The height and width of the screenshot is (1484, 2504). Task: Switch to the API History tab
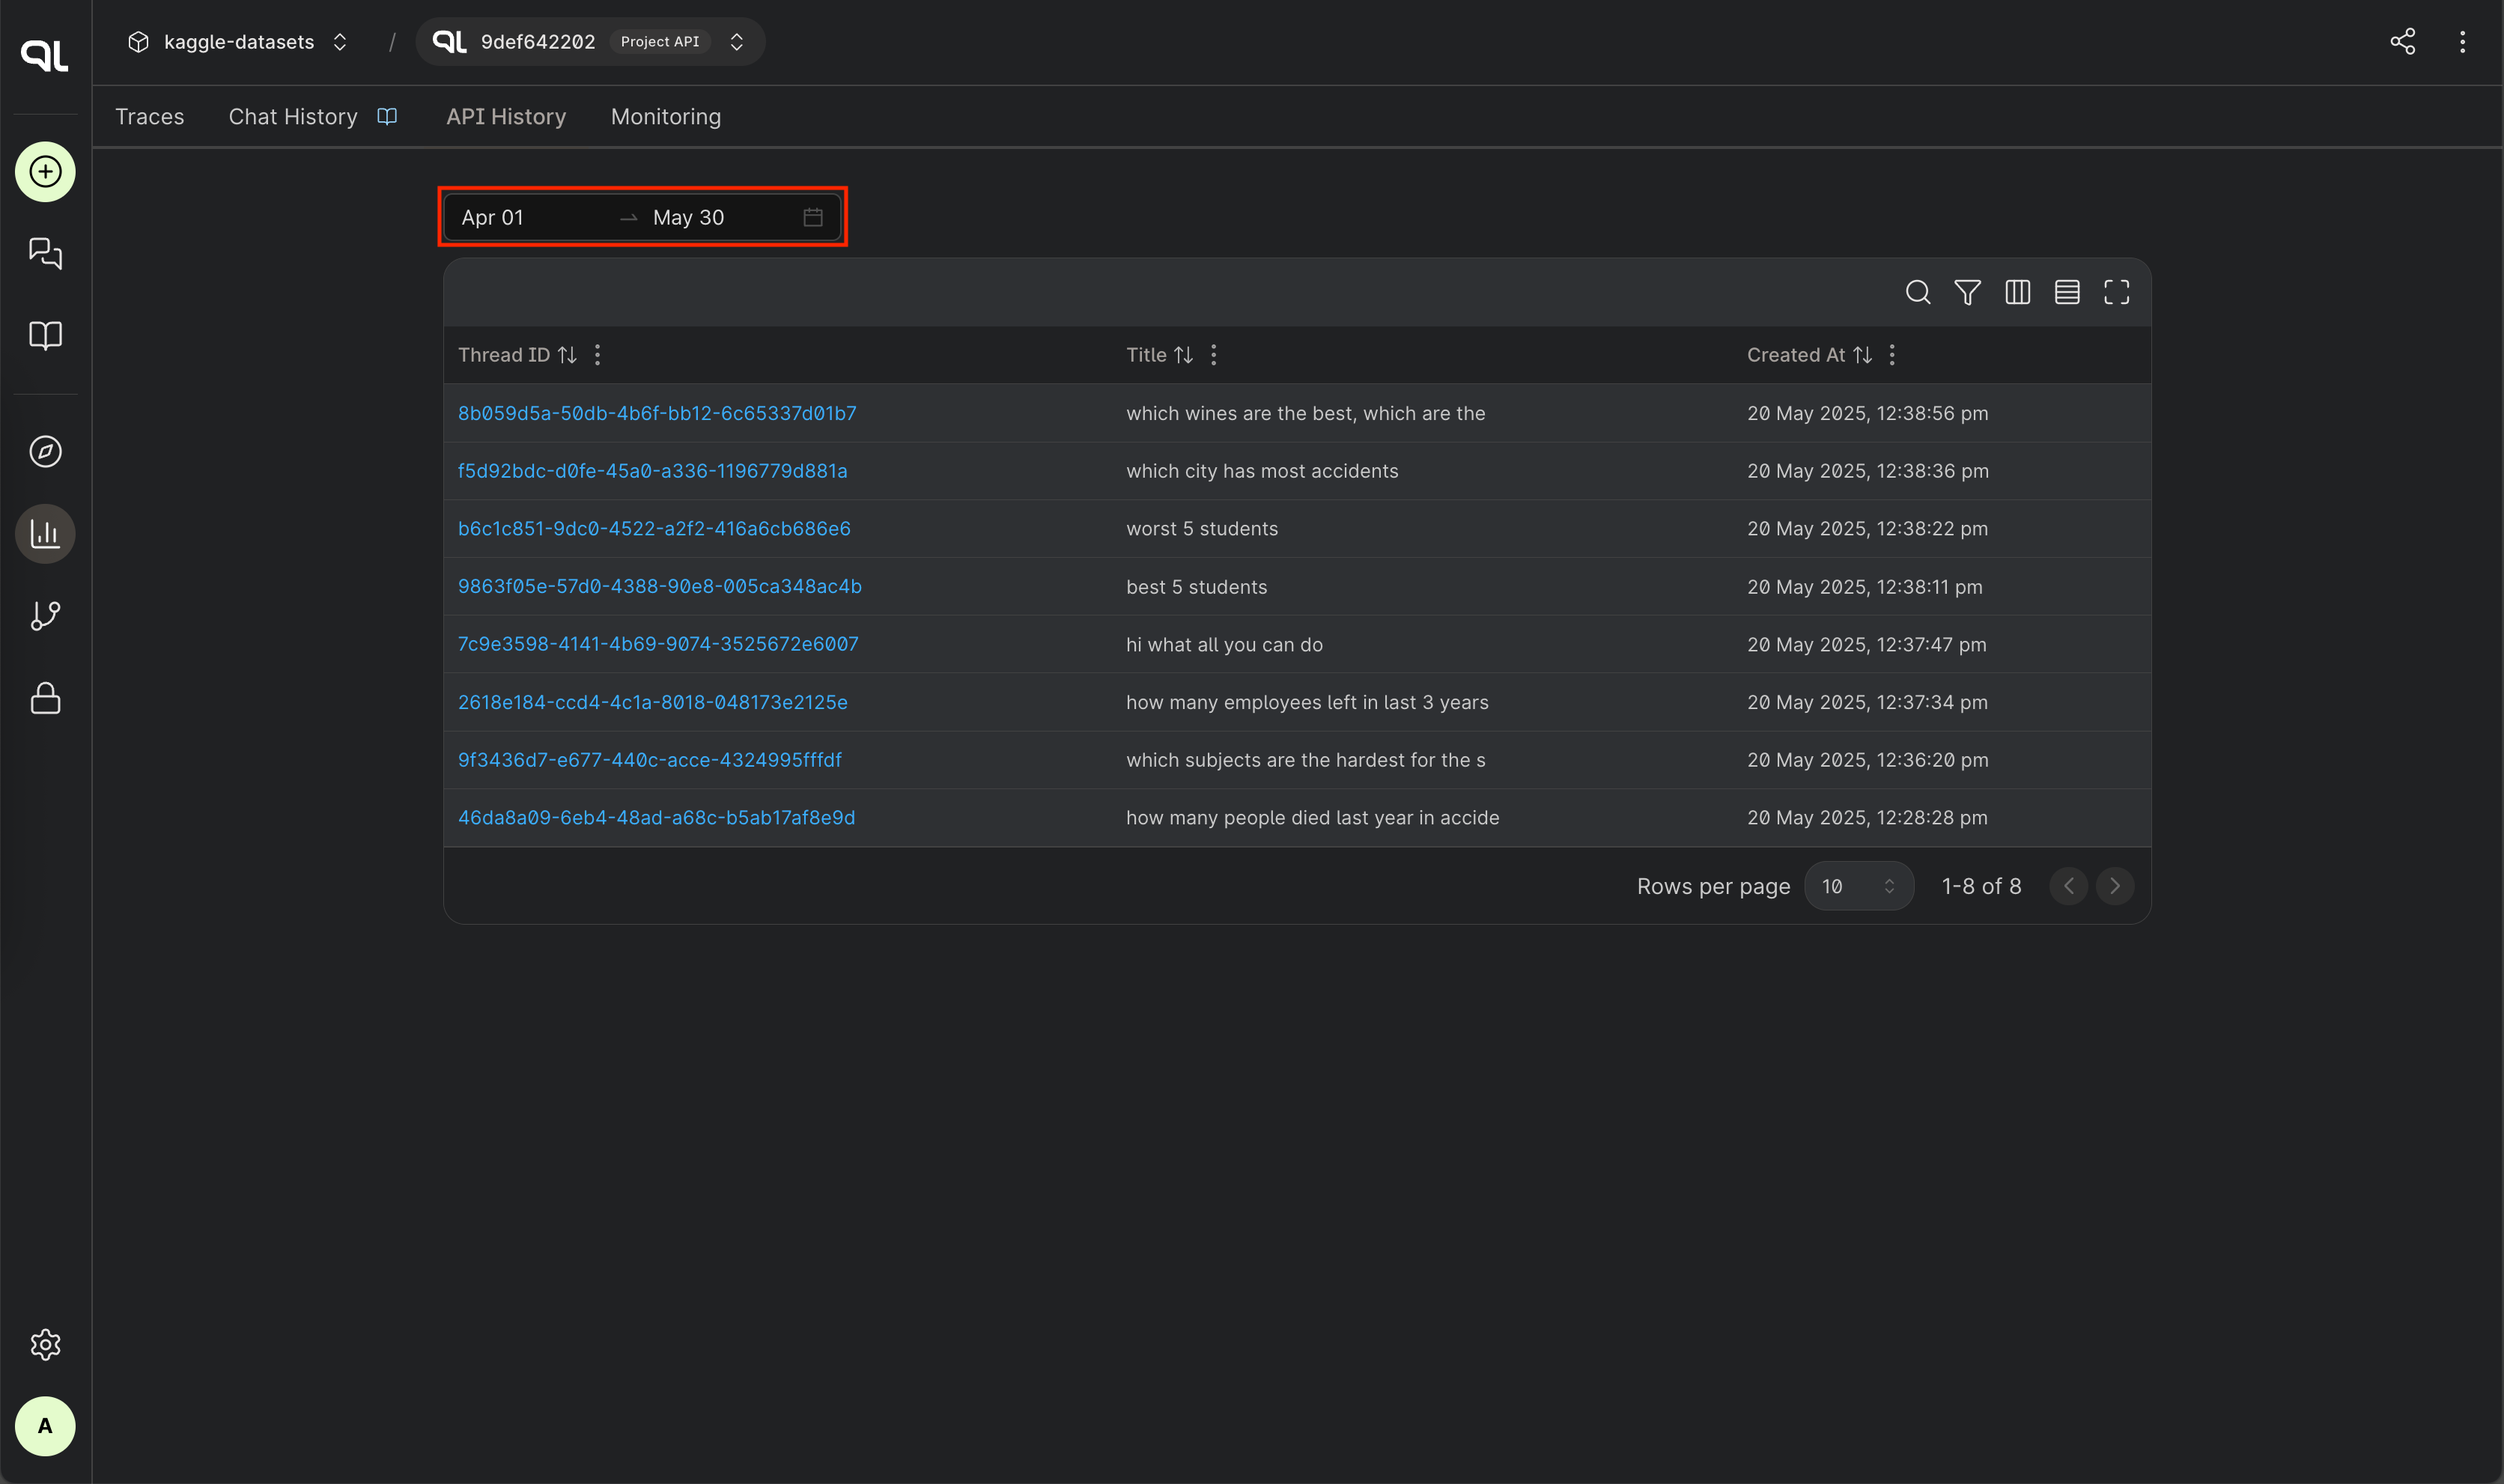coord(506,116)
